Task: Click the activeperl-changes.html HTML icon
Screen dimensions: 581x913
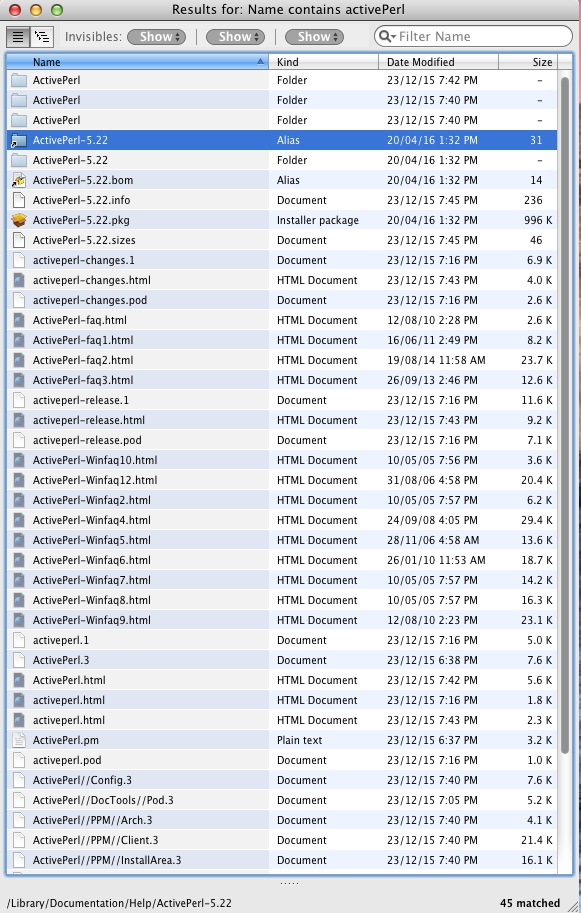Action: (19, 280)
